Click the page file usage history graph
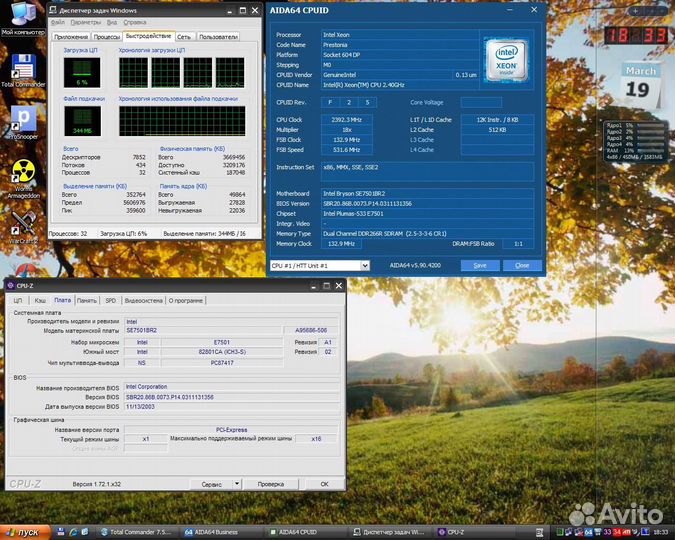This screenshot has height=540, width=675. click(x=182, y=121)
